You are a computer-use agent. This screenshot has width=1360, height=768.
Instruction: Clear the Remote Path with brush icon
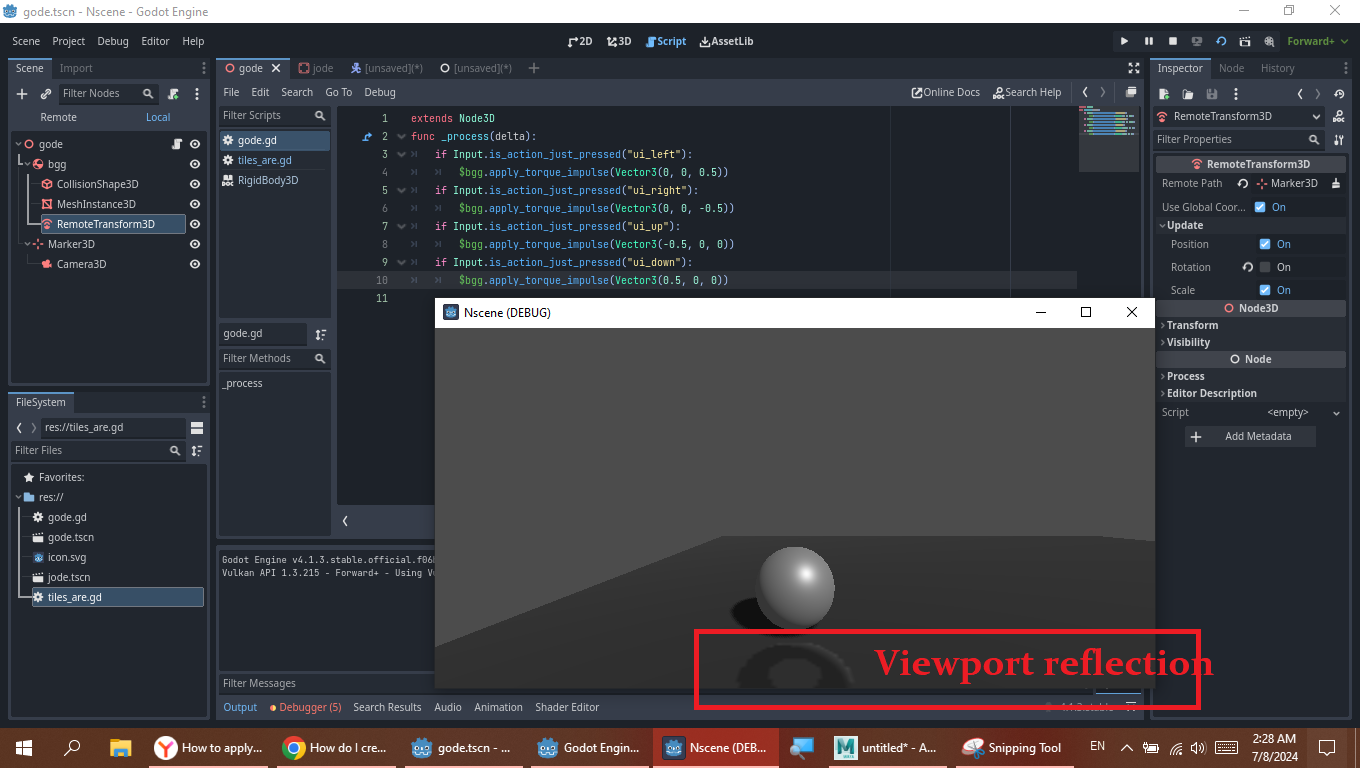coord(1336,183)
